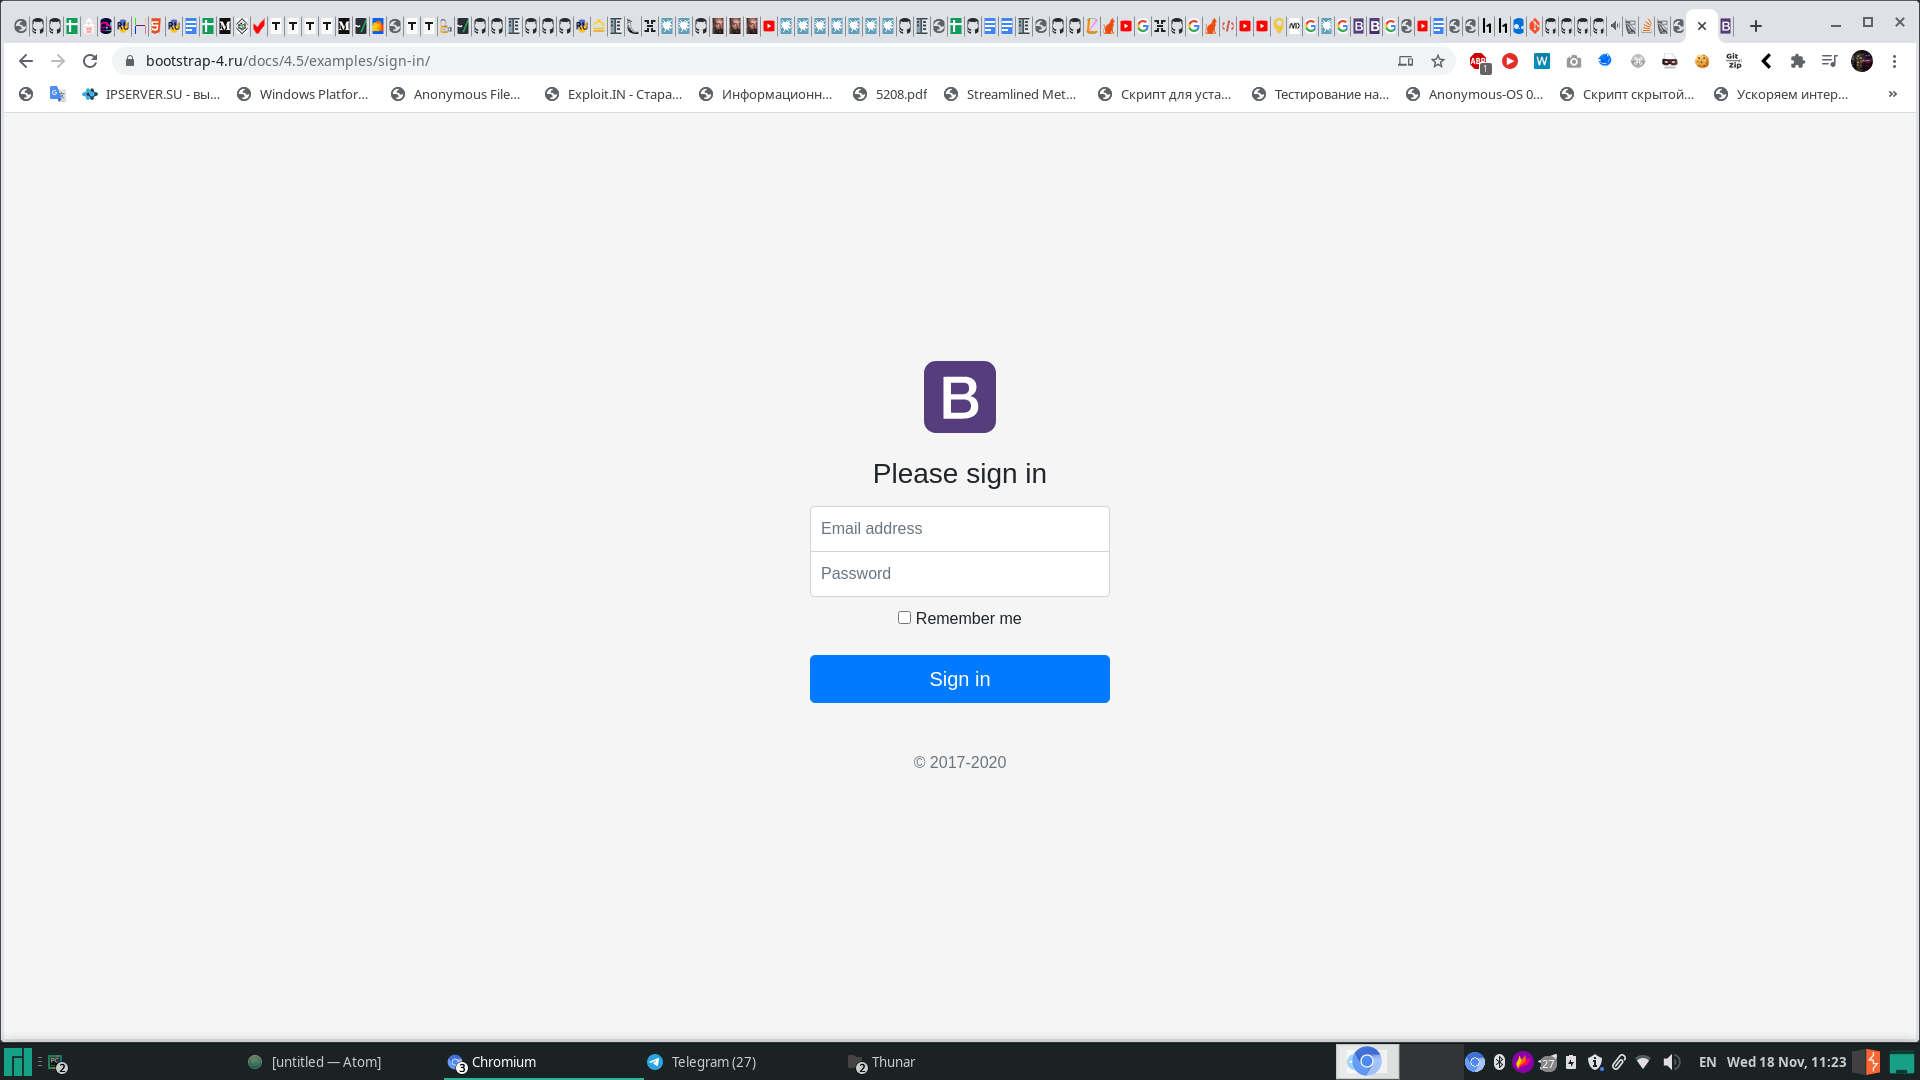Close the active sign-in tab

click(1702, 26)
